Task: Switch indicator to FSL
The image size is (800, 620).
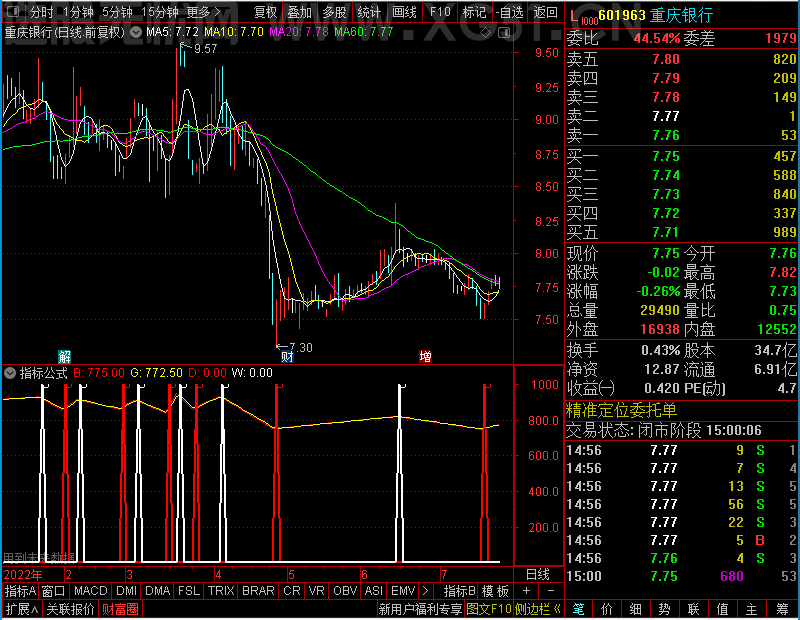Action: (x=188, y=591)
